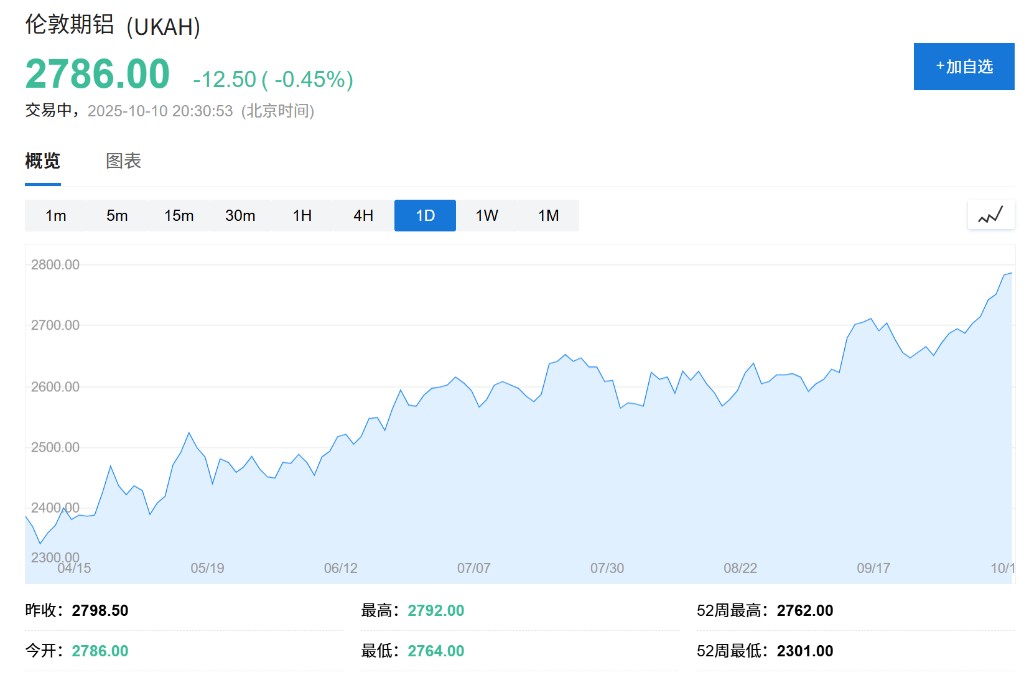Switch to the 图表 tab
The image size is (1024, 690).
(124, 161)
